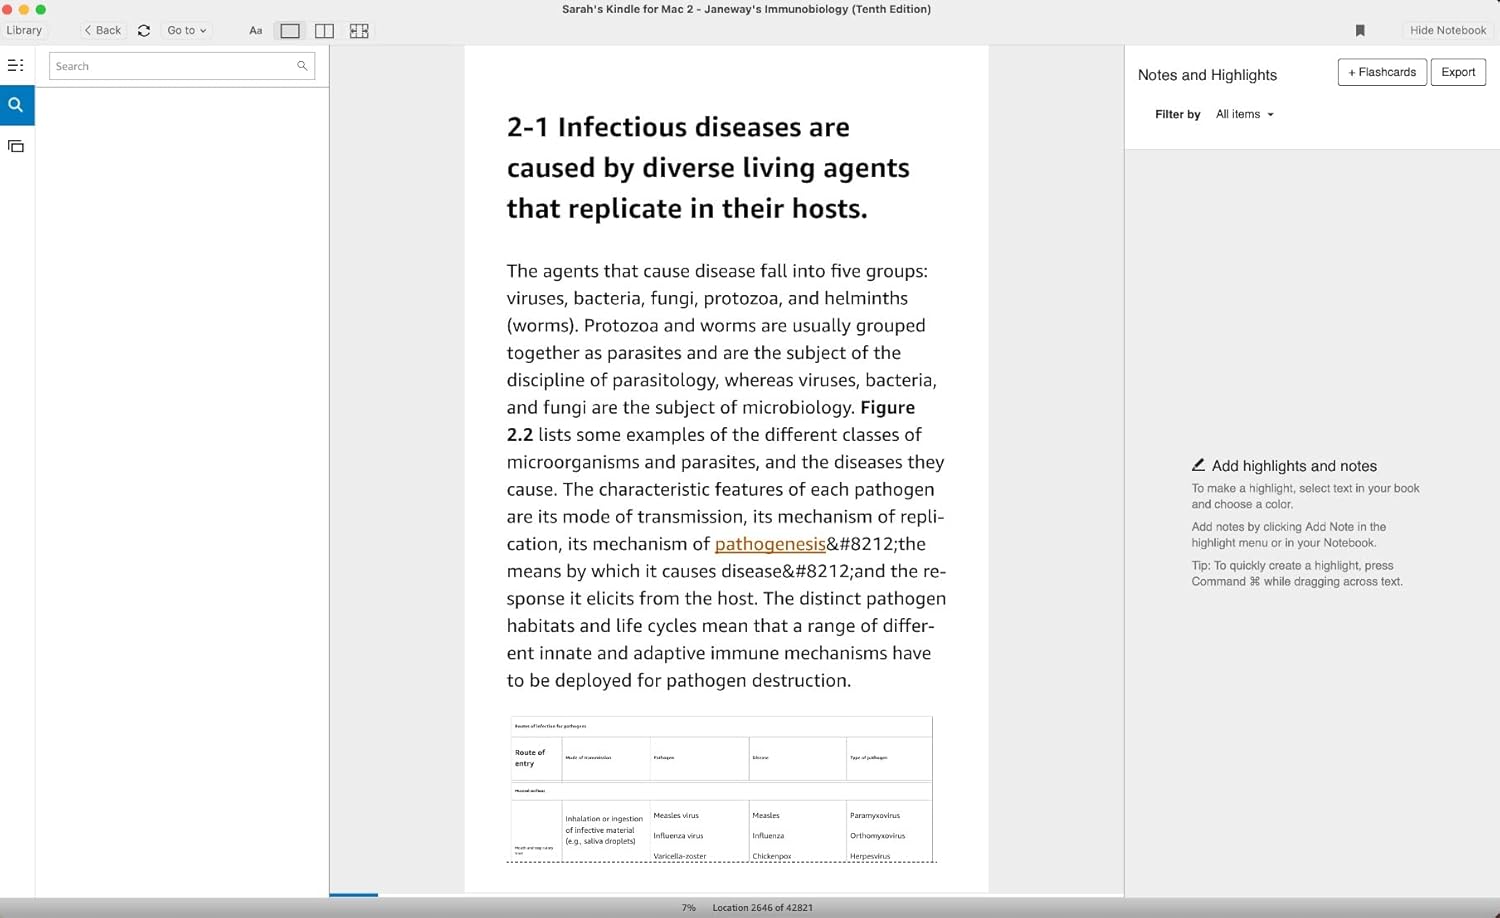1500x918 pixels.
Task: Create flashcards with the + Flashcards button
Action: [1381, 72]
